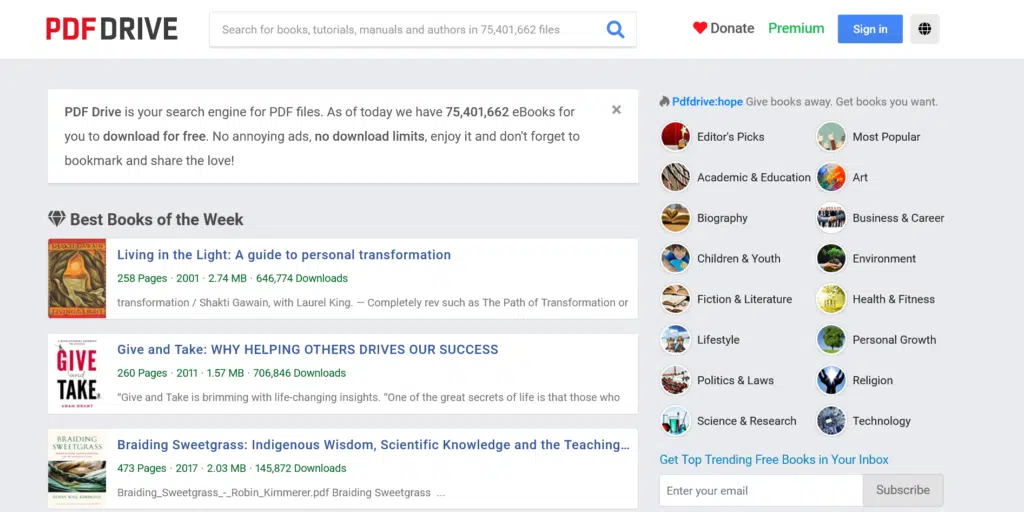Open Most Popular category text link
The image size is (1024, 512).
pos(886,136)
